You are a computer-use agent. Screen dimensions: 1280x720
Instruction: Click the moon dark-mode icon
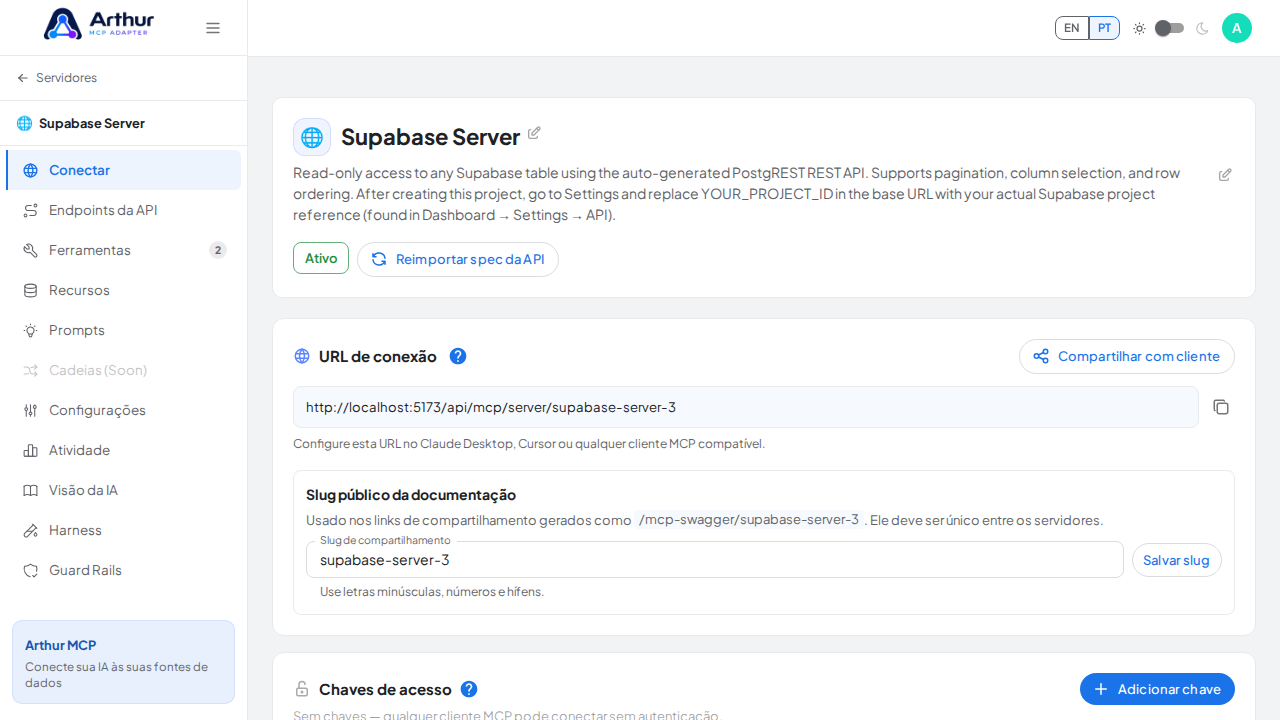[x=1202, y=28]
